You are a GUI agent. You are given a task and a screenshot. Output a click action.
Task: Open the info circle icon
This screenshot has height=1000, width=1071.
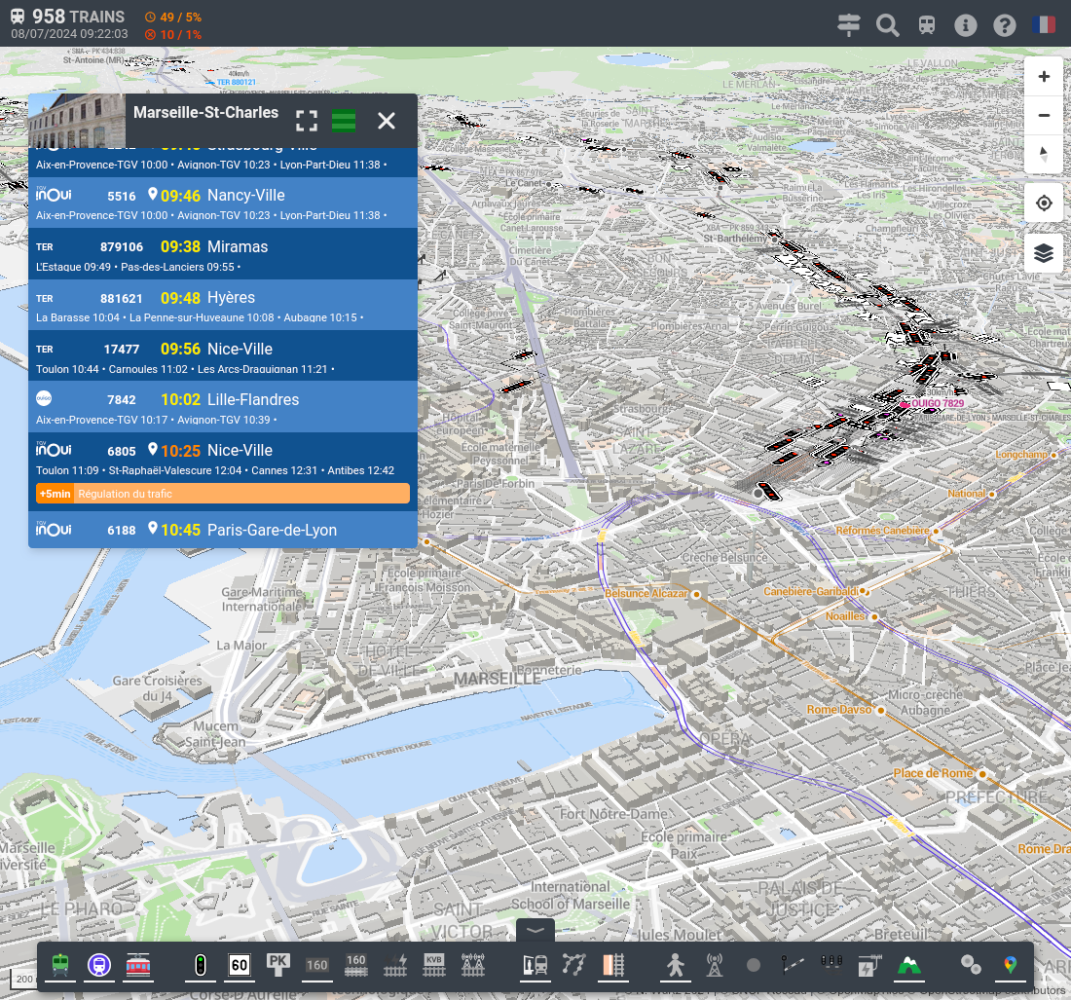(965, 25)
